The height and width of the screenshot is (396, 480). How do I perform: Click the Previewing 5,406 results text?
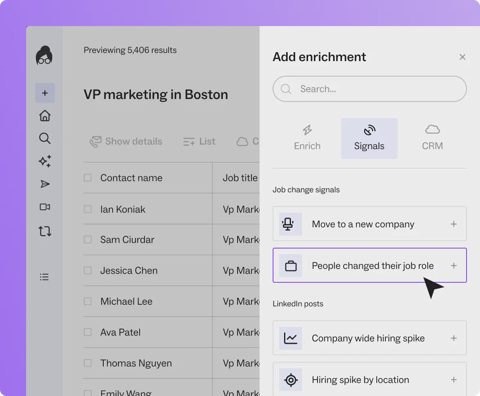(x=130, y=50)
